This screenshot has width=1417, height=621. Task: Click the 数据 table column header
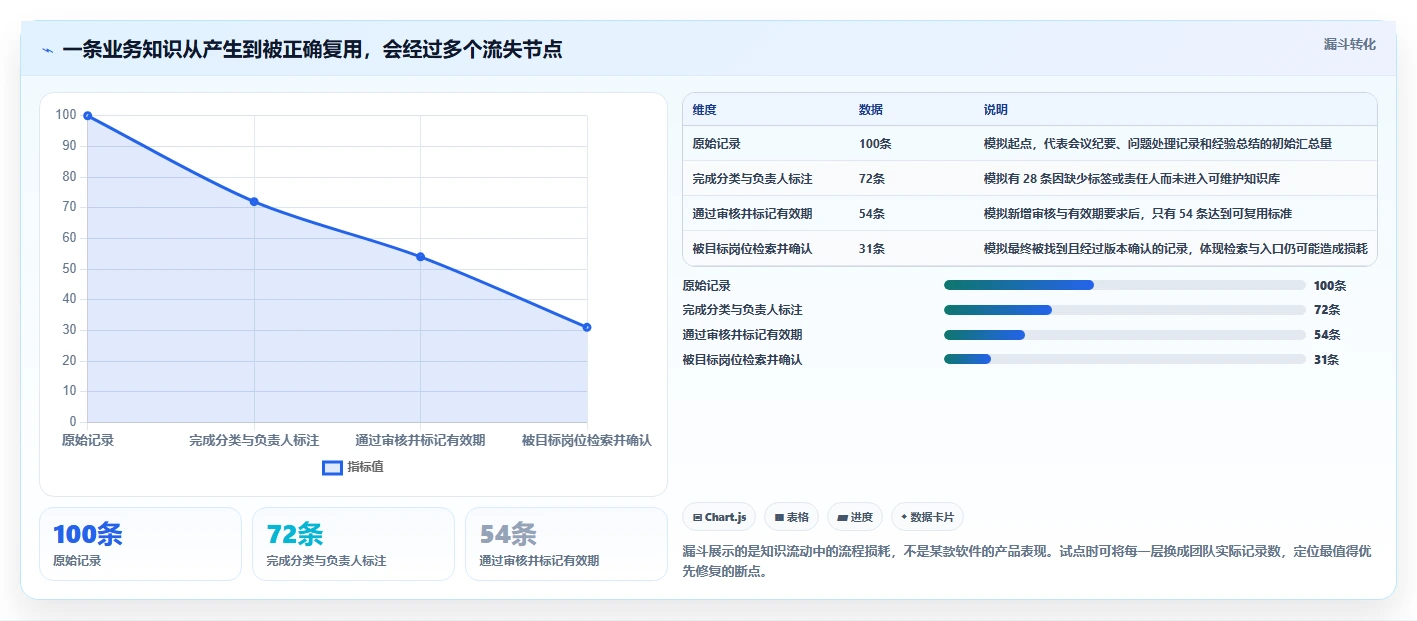(x=871, y=110)
